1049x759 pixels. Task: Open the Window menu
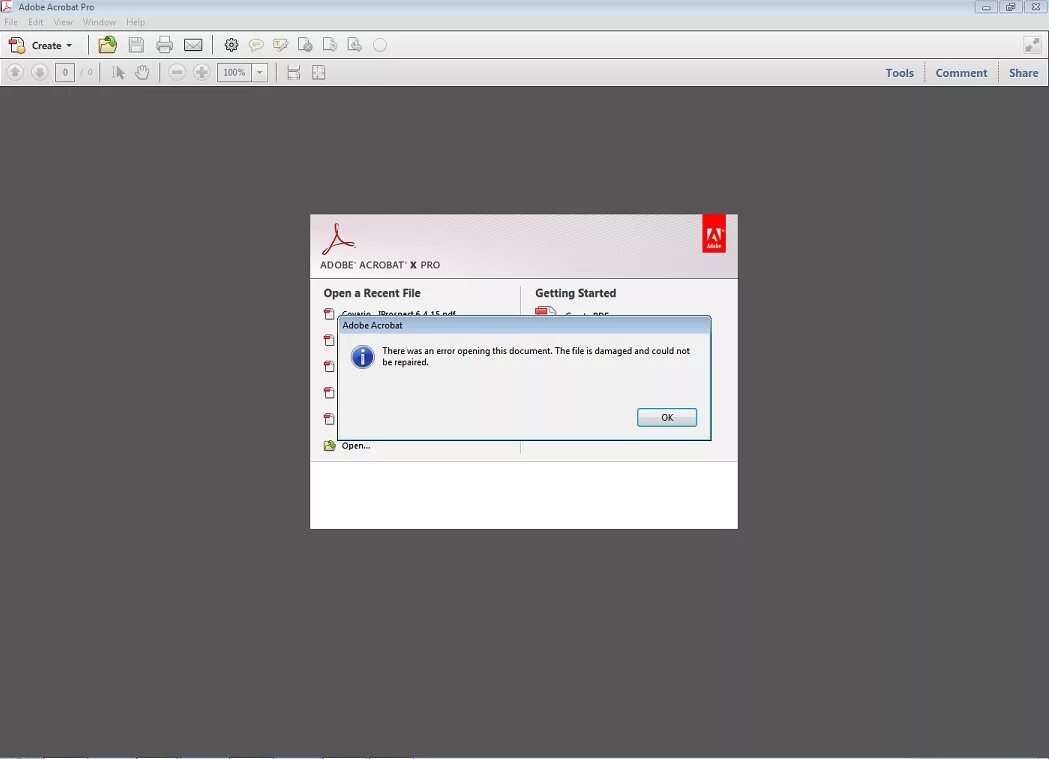(x=99, y=22)
